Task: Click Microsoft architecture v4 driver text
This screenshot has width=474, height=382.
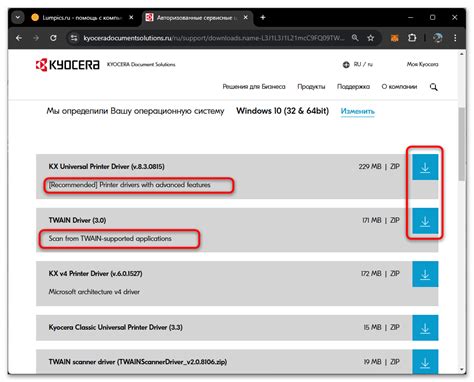Action: (x=94, y=292)
